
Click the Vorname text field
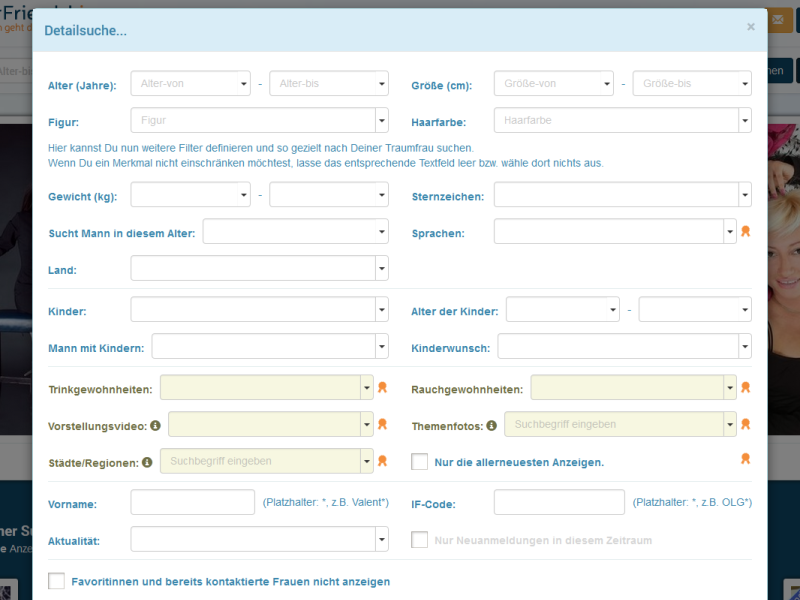tap(193, 502)
